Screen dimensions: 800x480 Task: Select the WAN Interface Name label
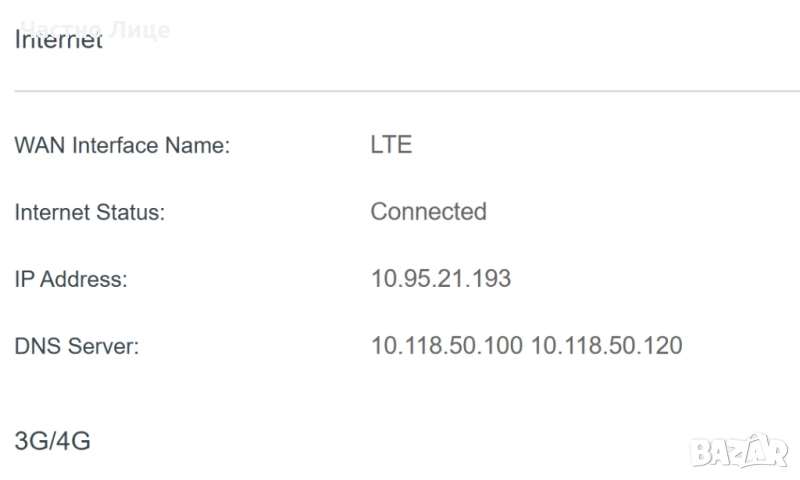point(122,146)
